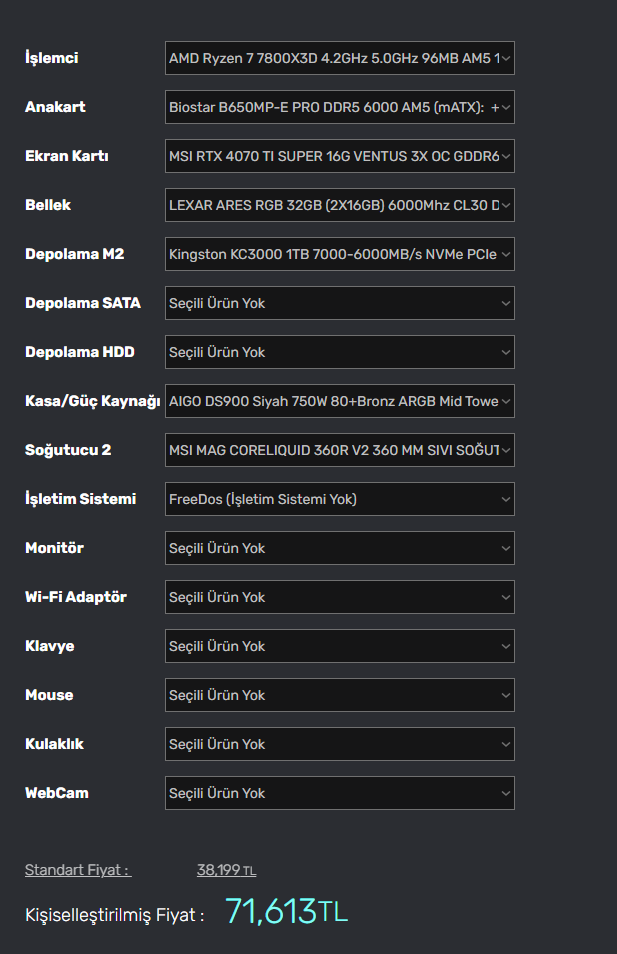Viewport: 617px width, 954px height.
Task: Open the Monitör dropdown
Action: [340, 548]
